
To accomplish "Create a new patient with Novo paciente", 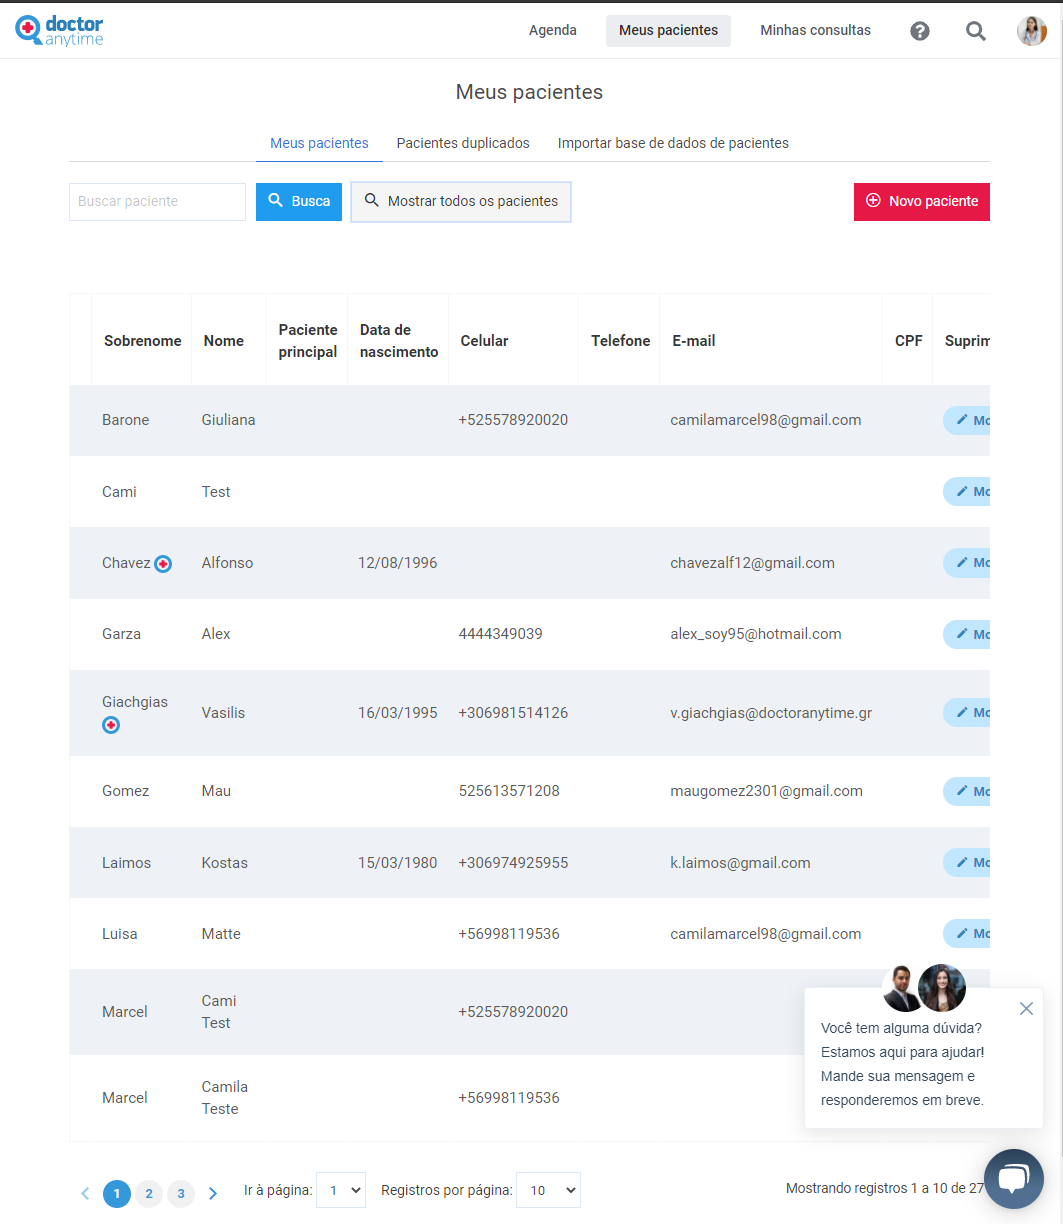I will 922,201.
